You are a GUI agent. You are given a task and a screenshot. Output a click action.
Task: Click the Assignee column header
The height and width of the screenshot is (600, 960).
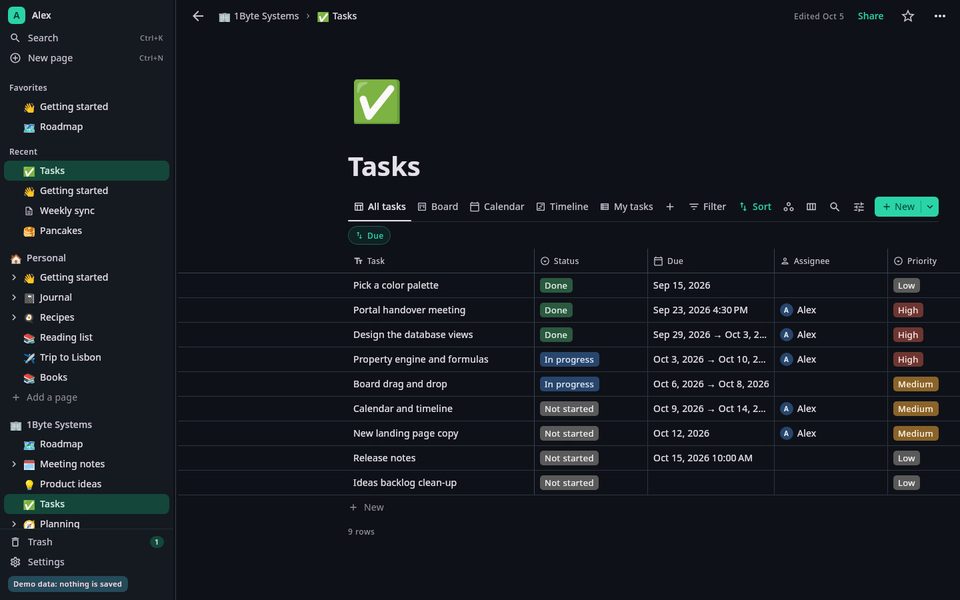(831, 261)
